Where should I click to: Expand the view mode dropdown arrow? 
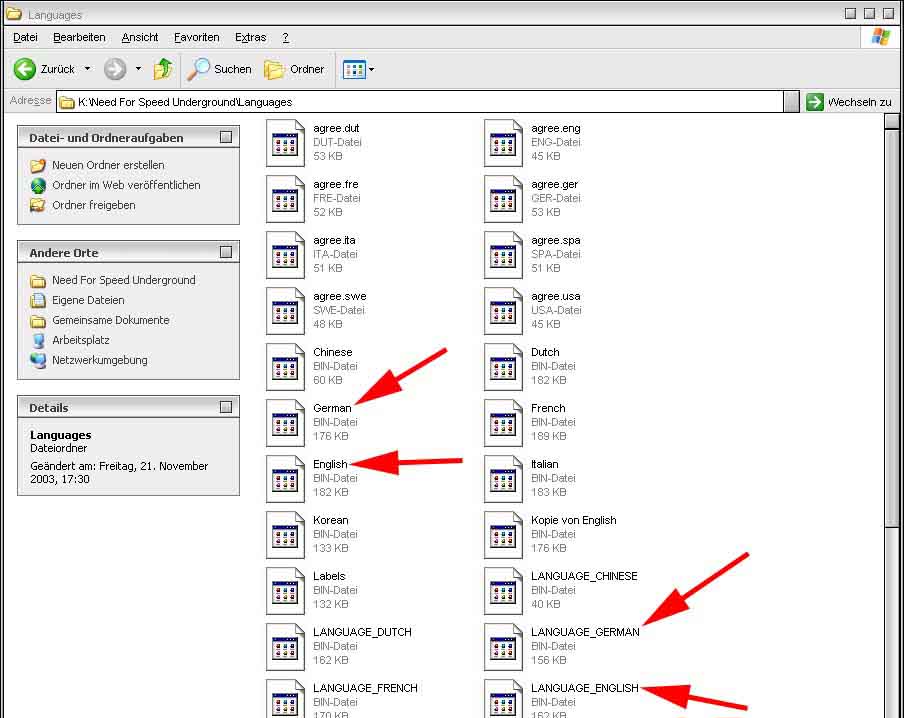[371, 70]
